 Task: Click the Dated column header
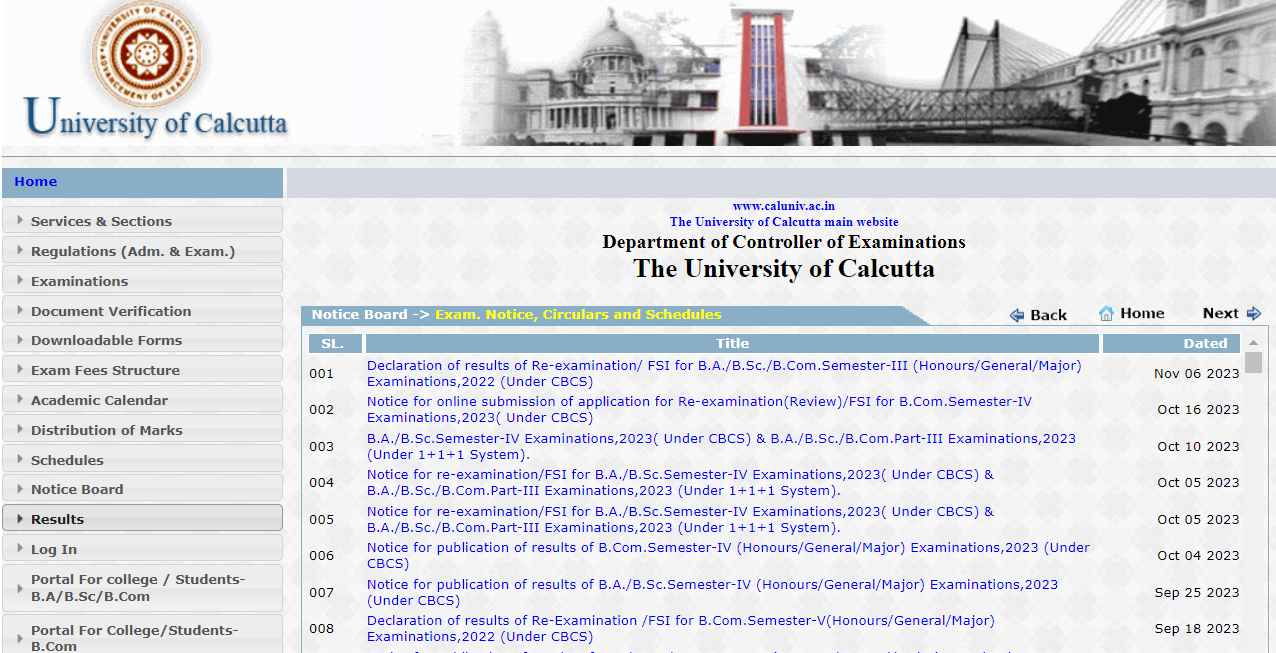pos(1172,343)
